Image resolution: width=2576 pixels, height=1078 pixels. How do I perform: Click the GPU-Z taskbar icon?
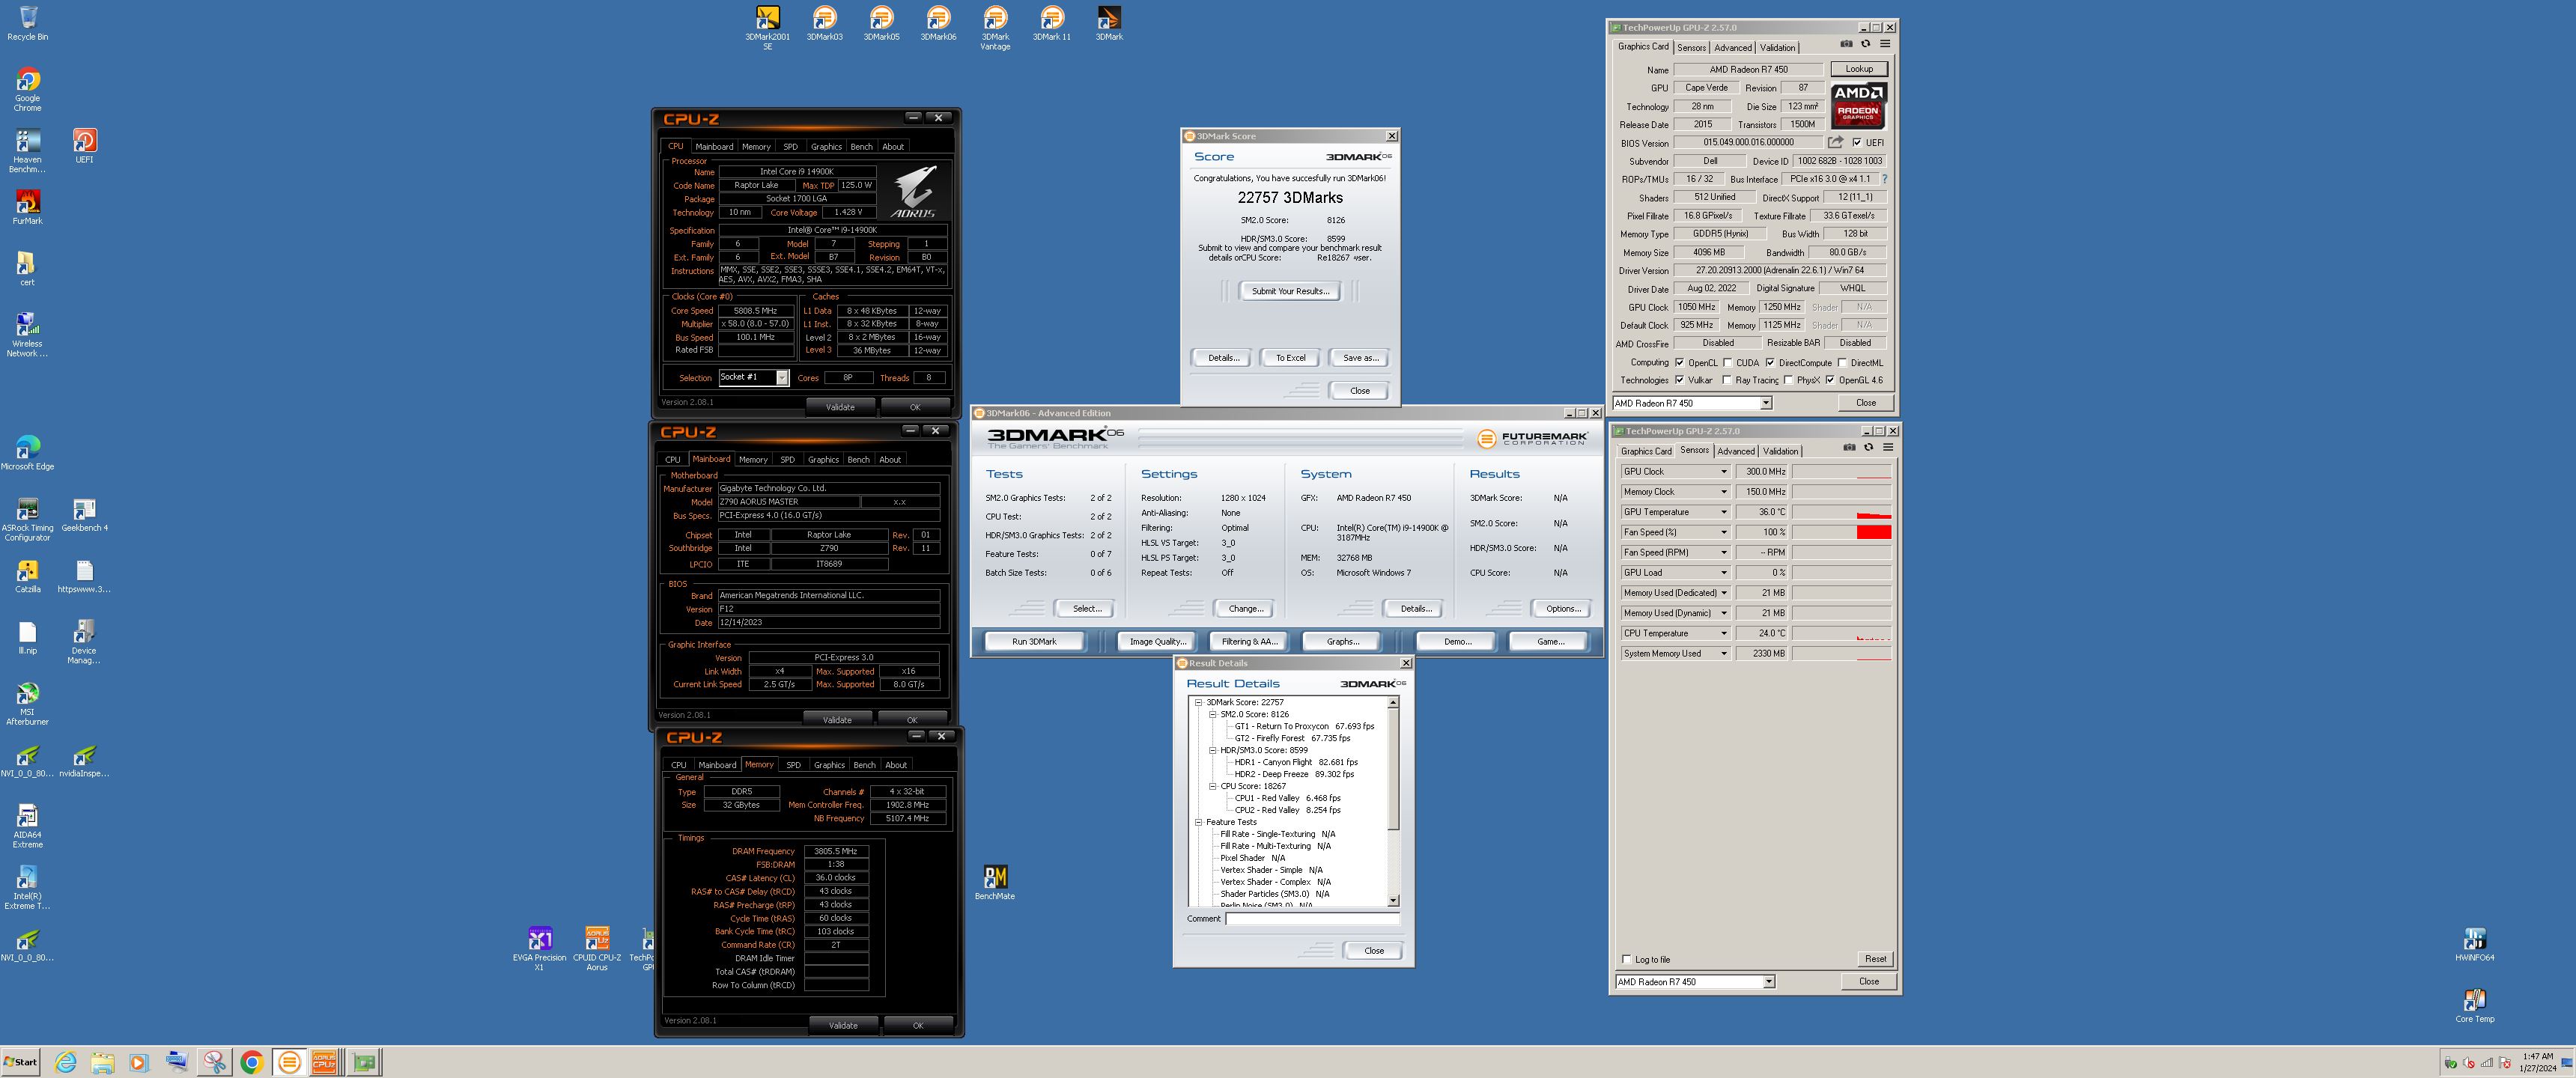[364, 1062]
